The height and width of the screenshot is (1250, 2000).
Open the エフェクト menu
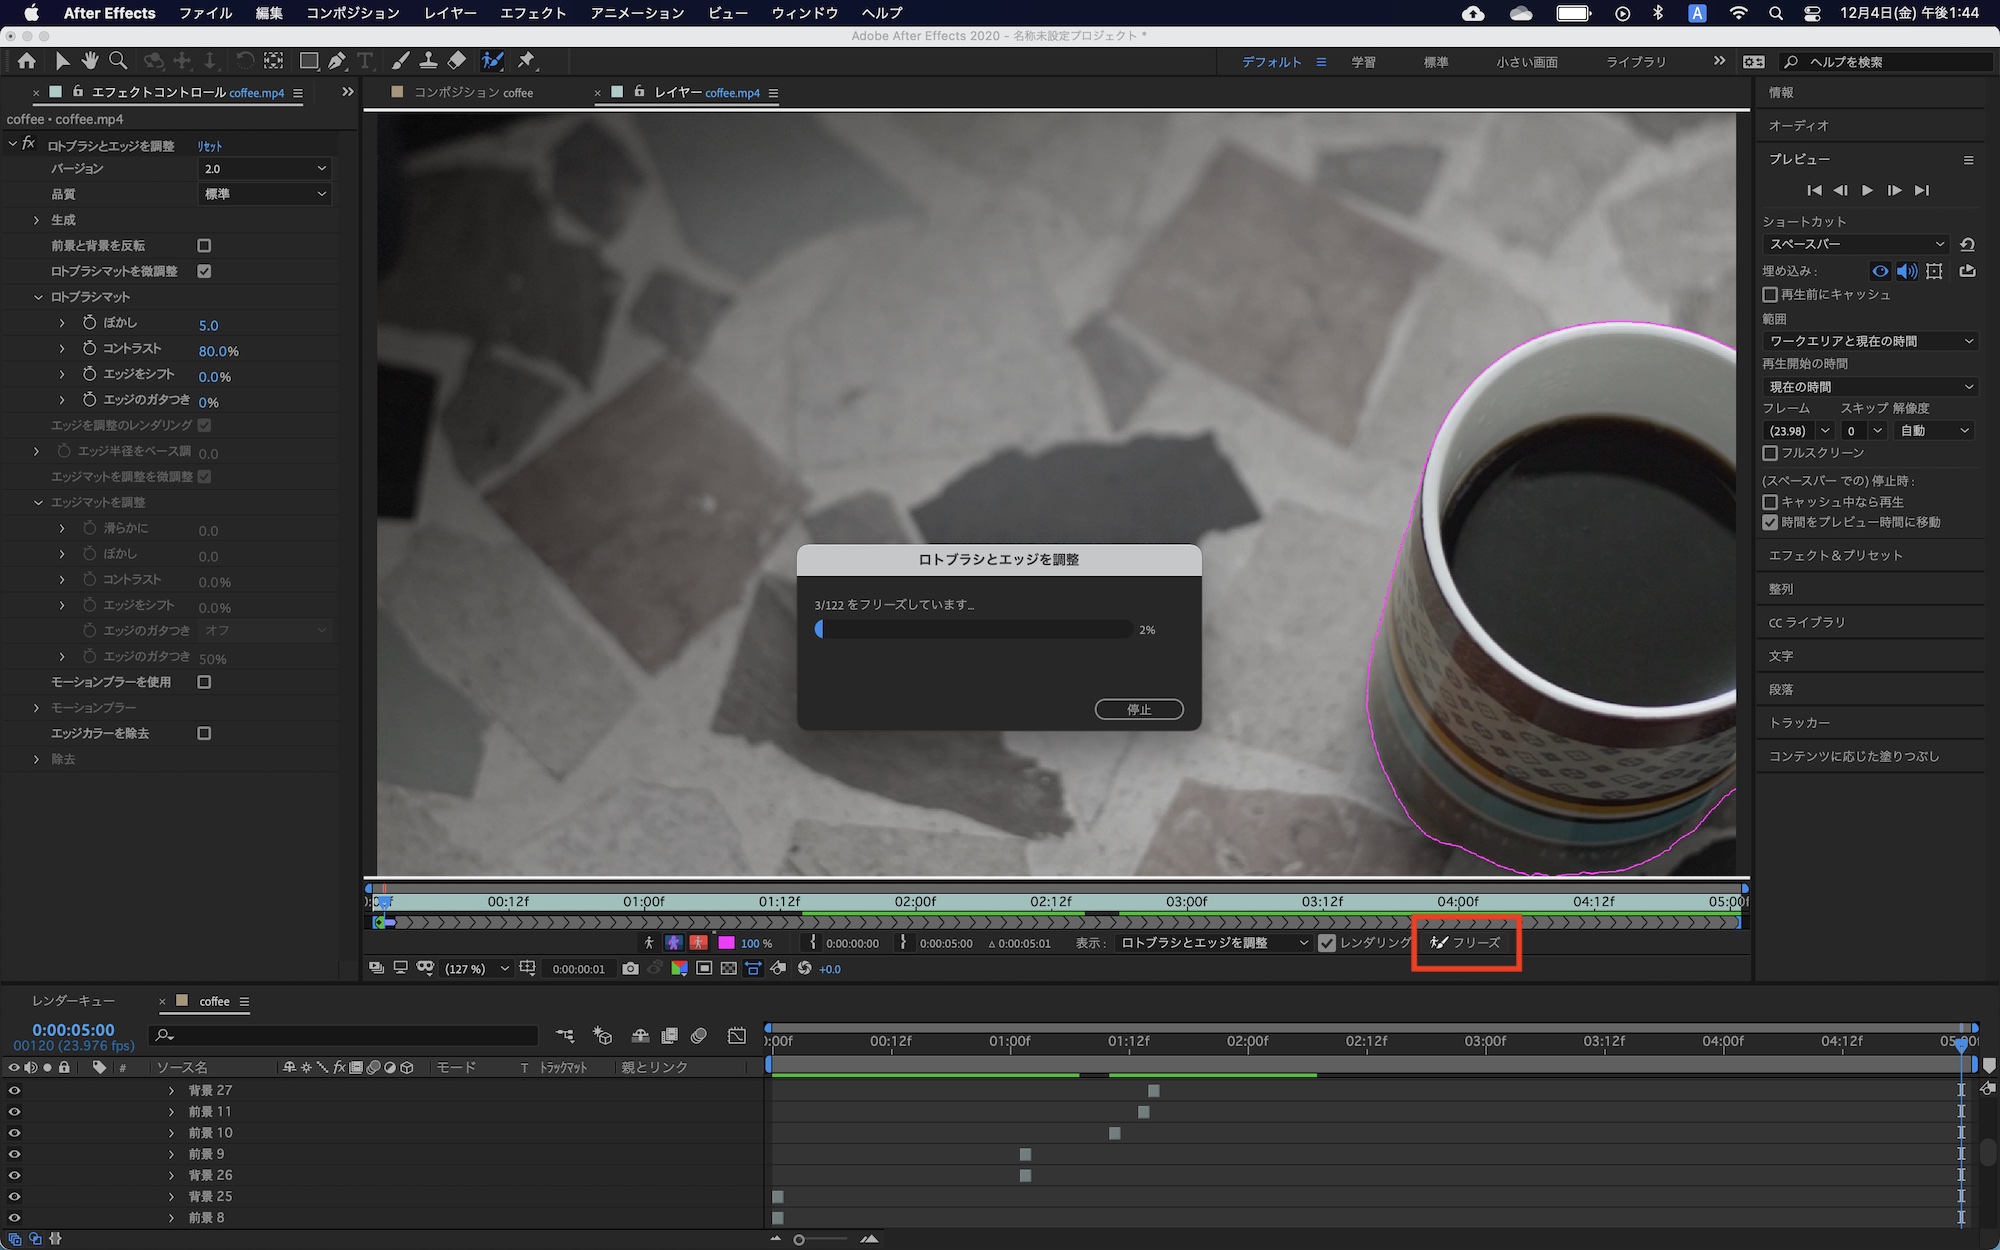[533, 13]
